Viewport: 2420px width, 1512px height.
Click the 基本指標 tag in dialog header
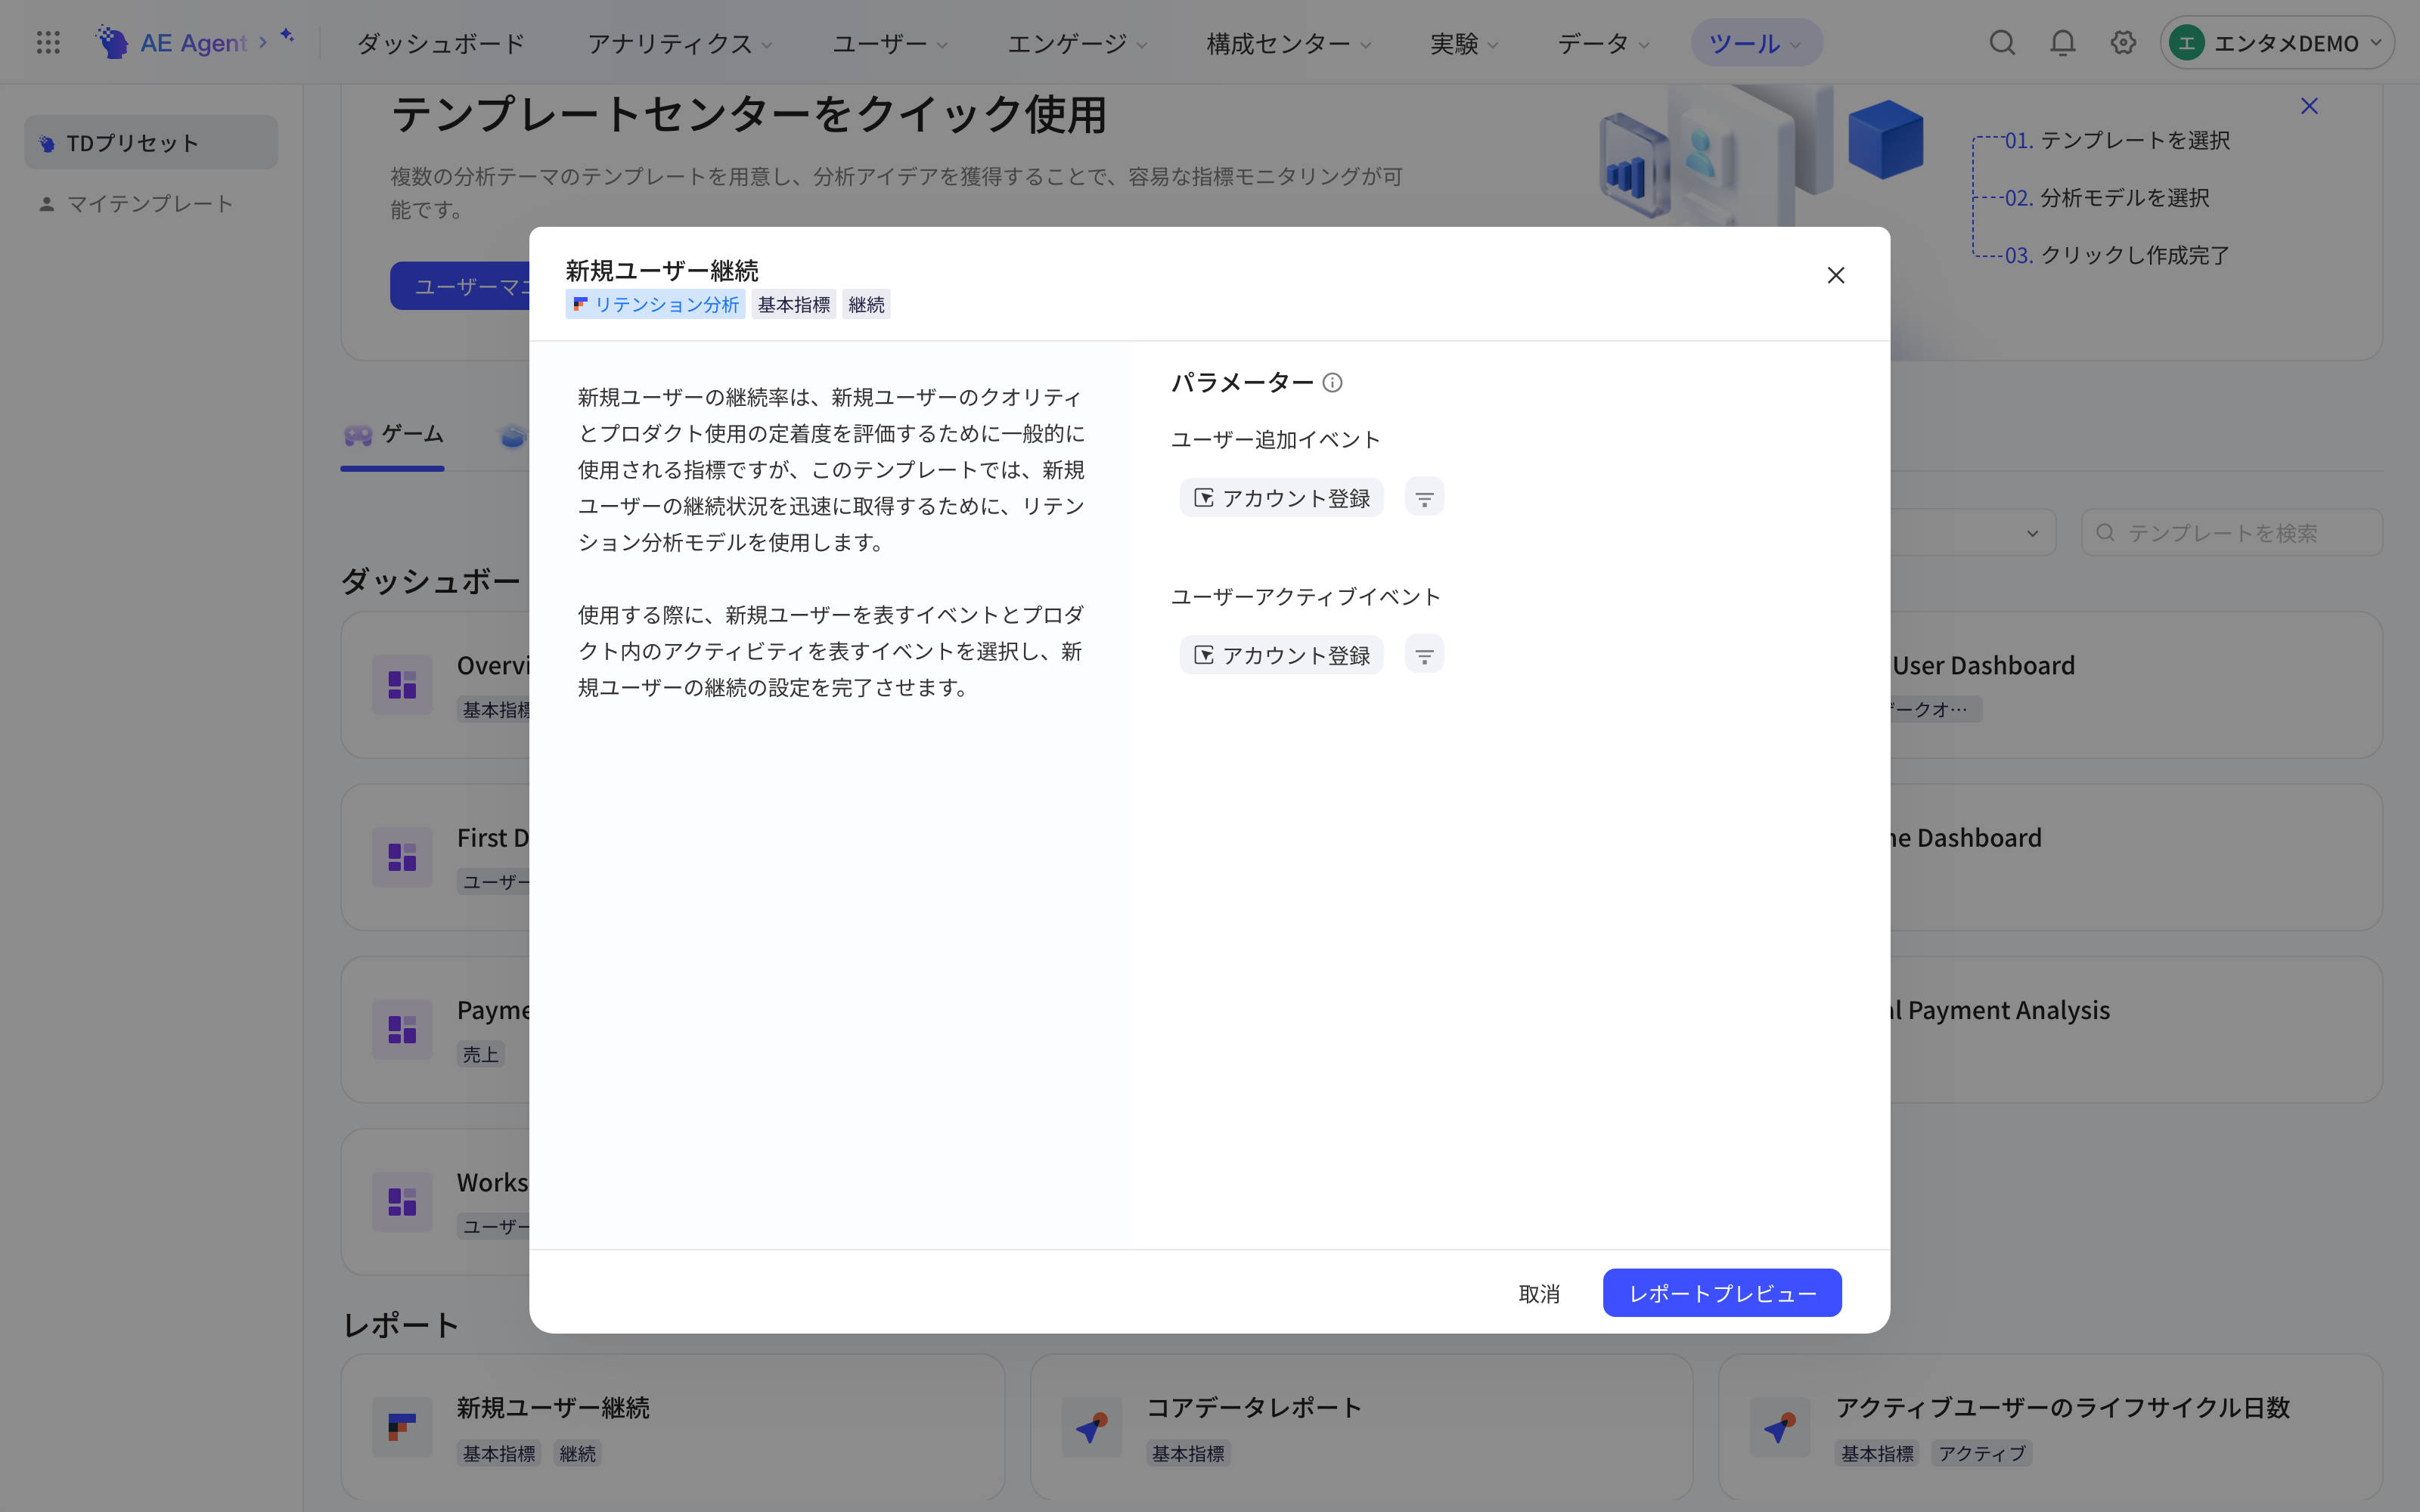point(794,304)
